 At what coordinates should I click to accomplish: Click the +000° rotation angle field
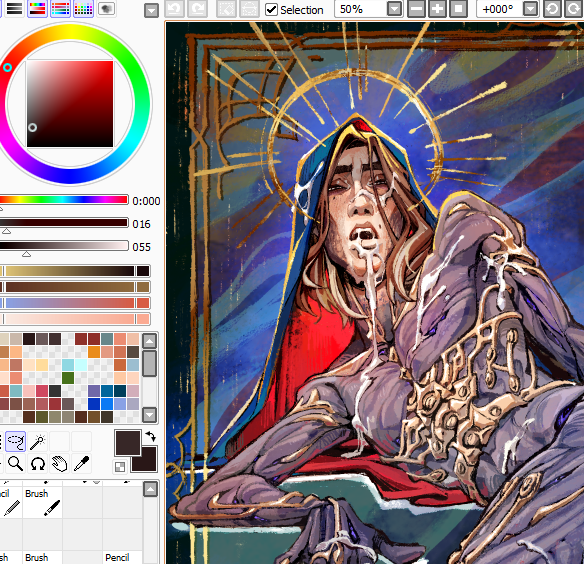pyautogui.click(x=499, y=9)
